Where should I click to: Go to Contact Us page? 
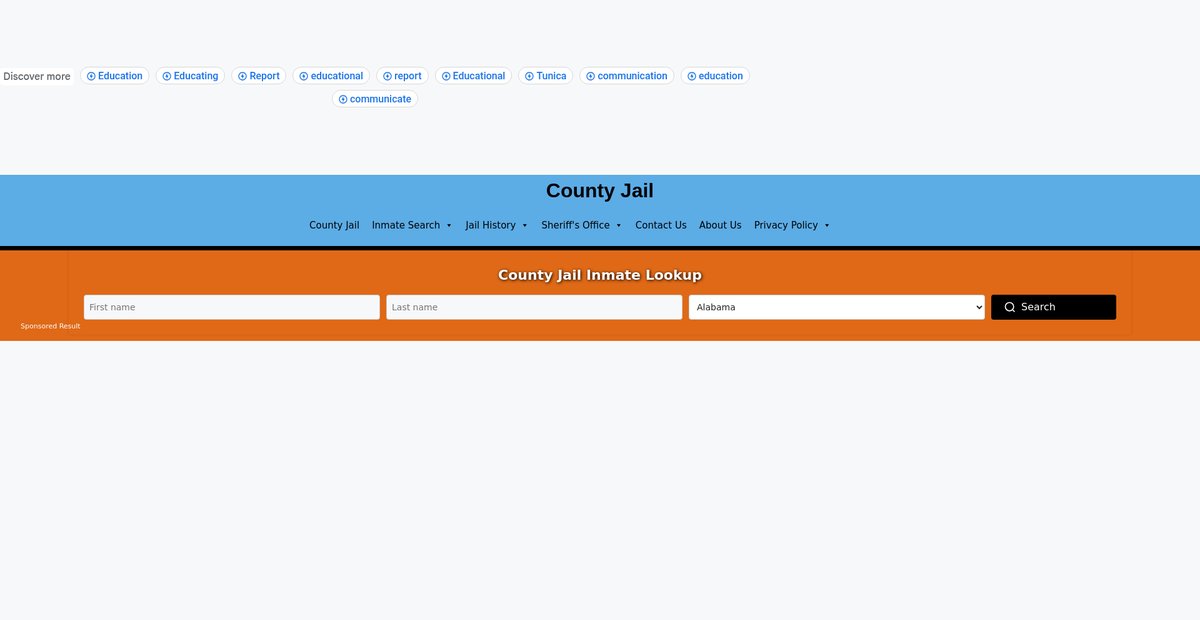[661, 225]
